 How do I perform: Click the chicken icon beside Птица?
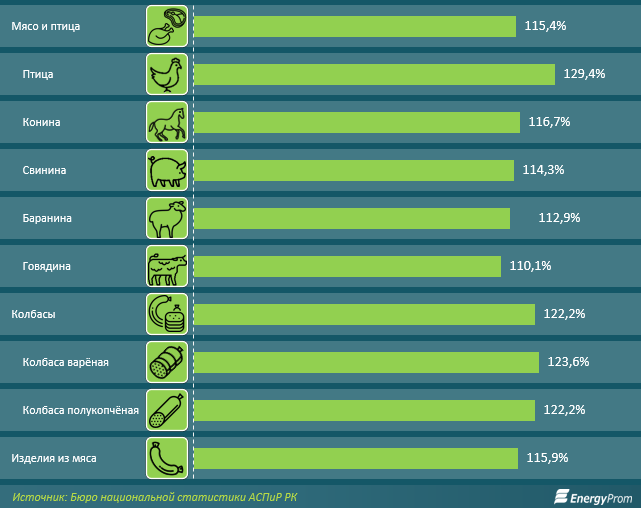pos(166,74)
